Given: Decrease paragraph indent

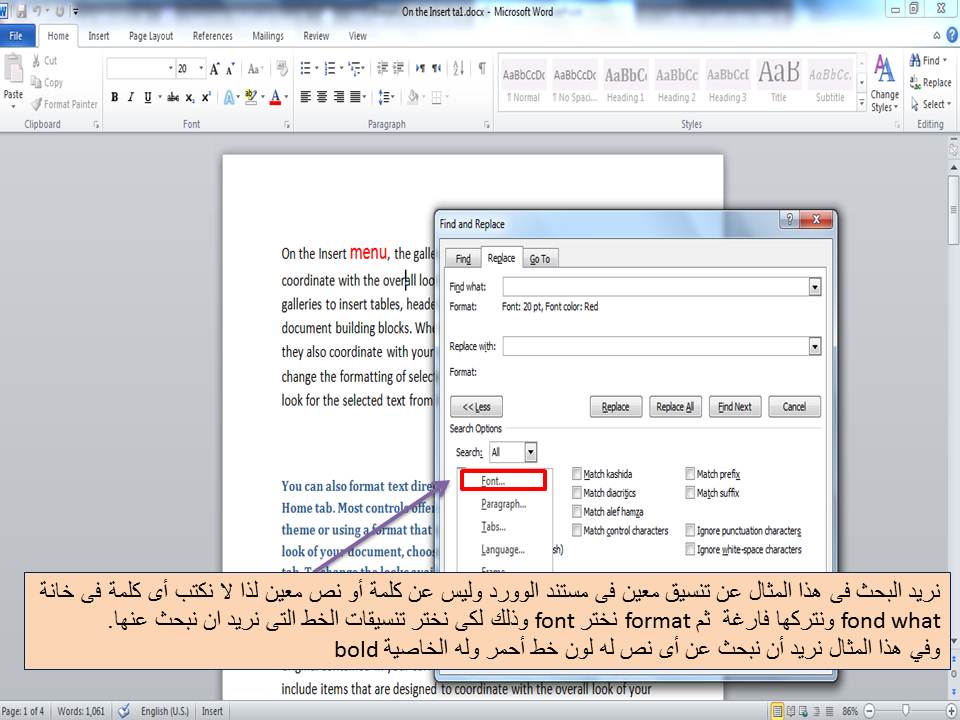Looking at the screenshot, I should (382, 69).
